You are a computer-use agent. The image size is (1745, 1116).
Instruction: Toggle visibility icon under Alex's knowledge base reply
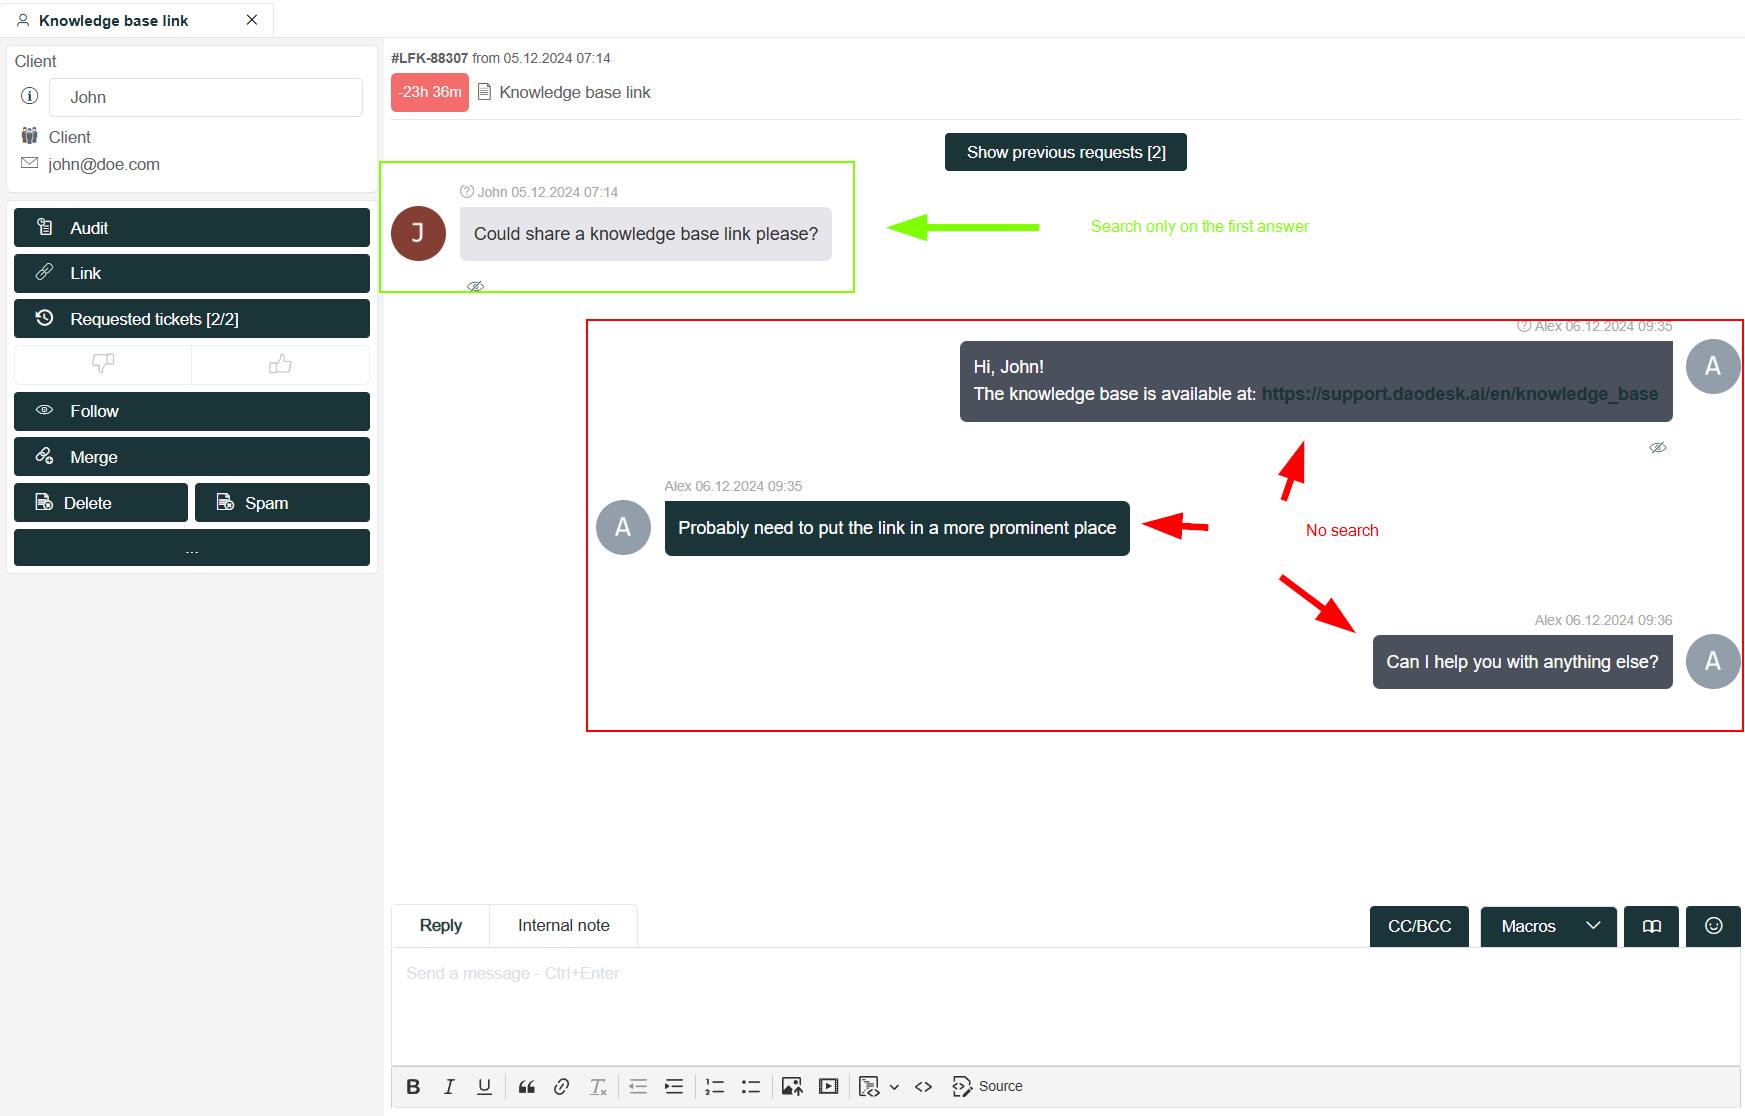point(1658,447)
